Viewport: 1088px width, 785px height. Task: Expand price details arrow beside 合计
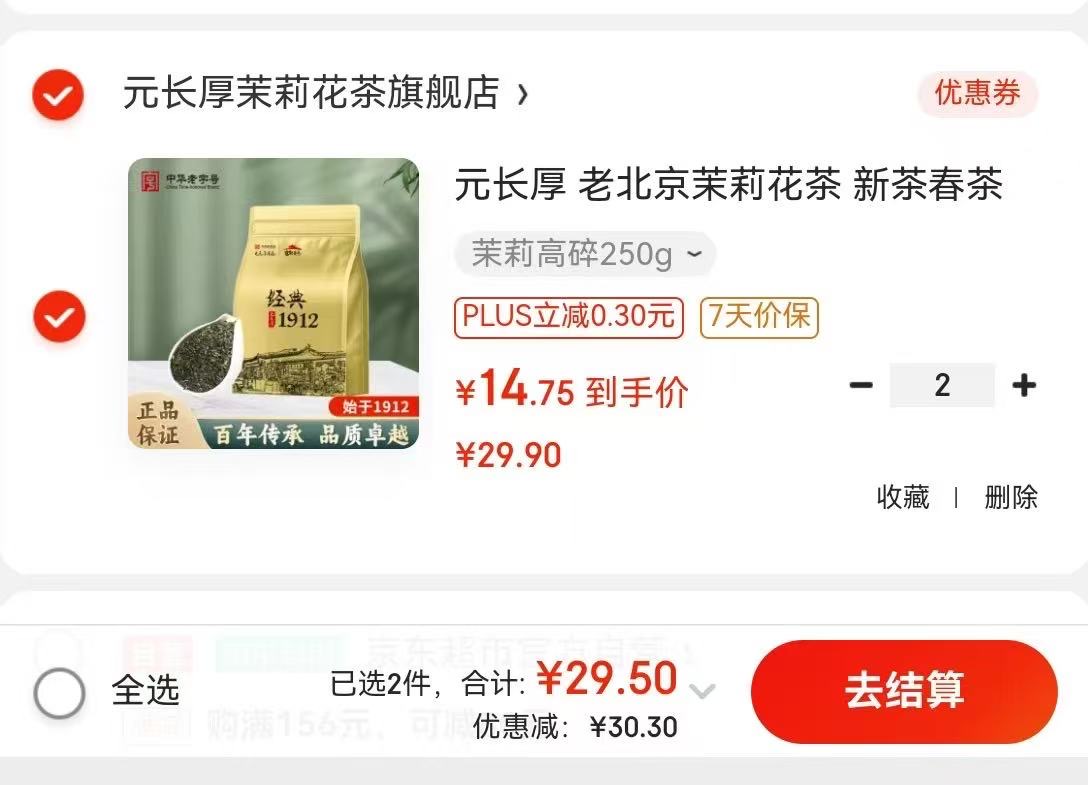[x=702, y=691]
